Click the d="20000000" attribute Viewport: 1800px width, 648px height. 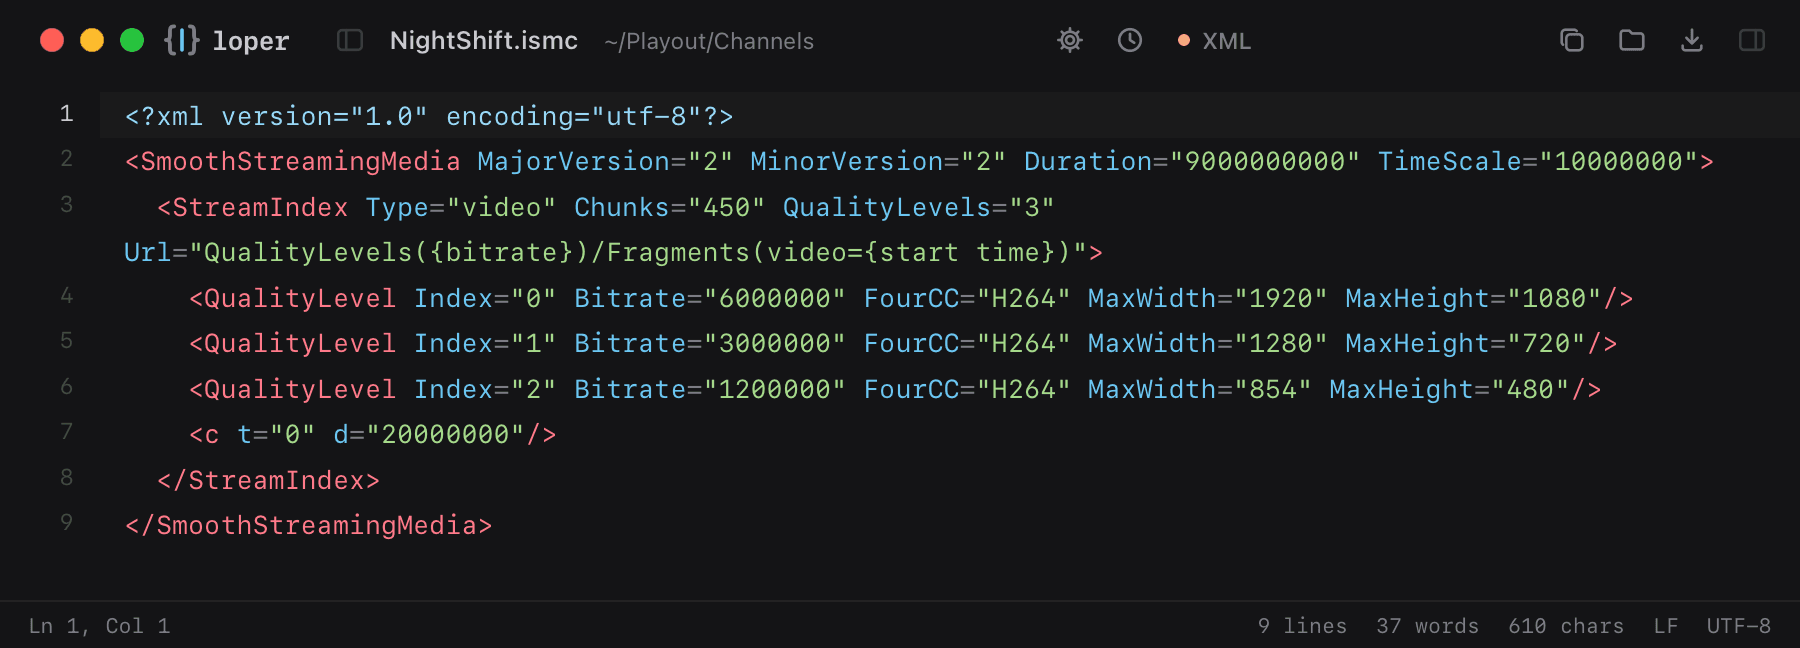pyautogui.click(x=430, y=434)
